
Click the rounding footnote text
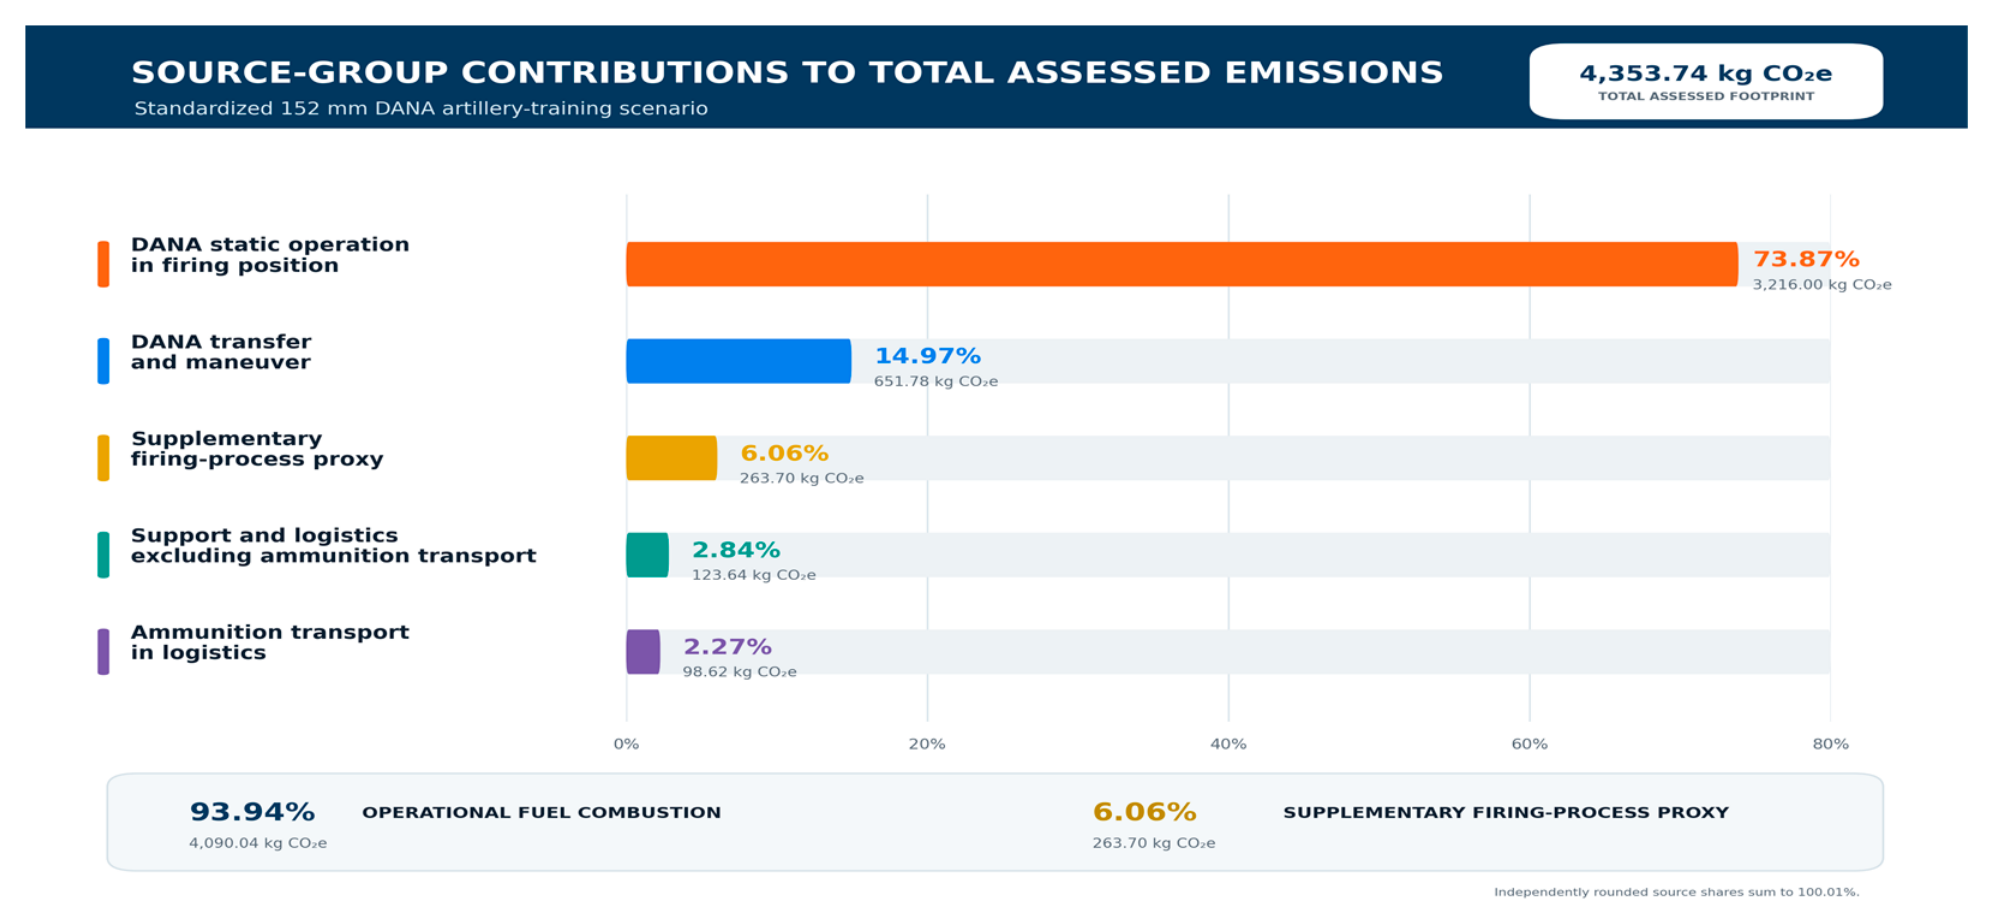(1677, 892)
